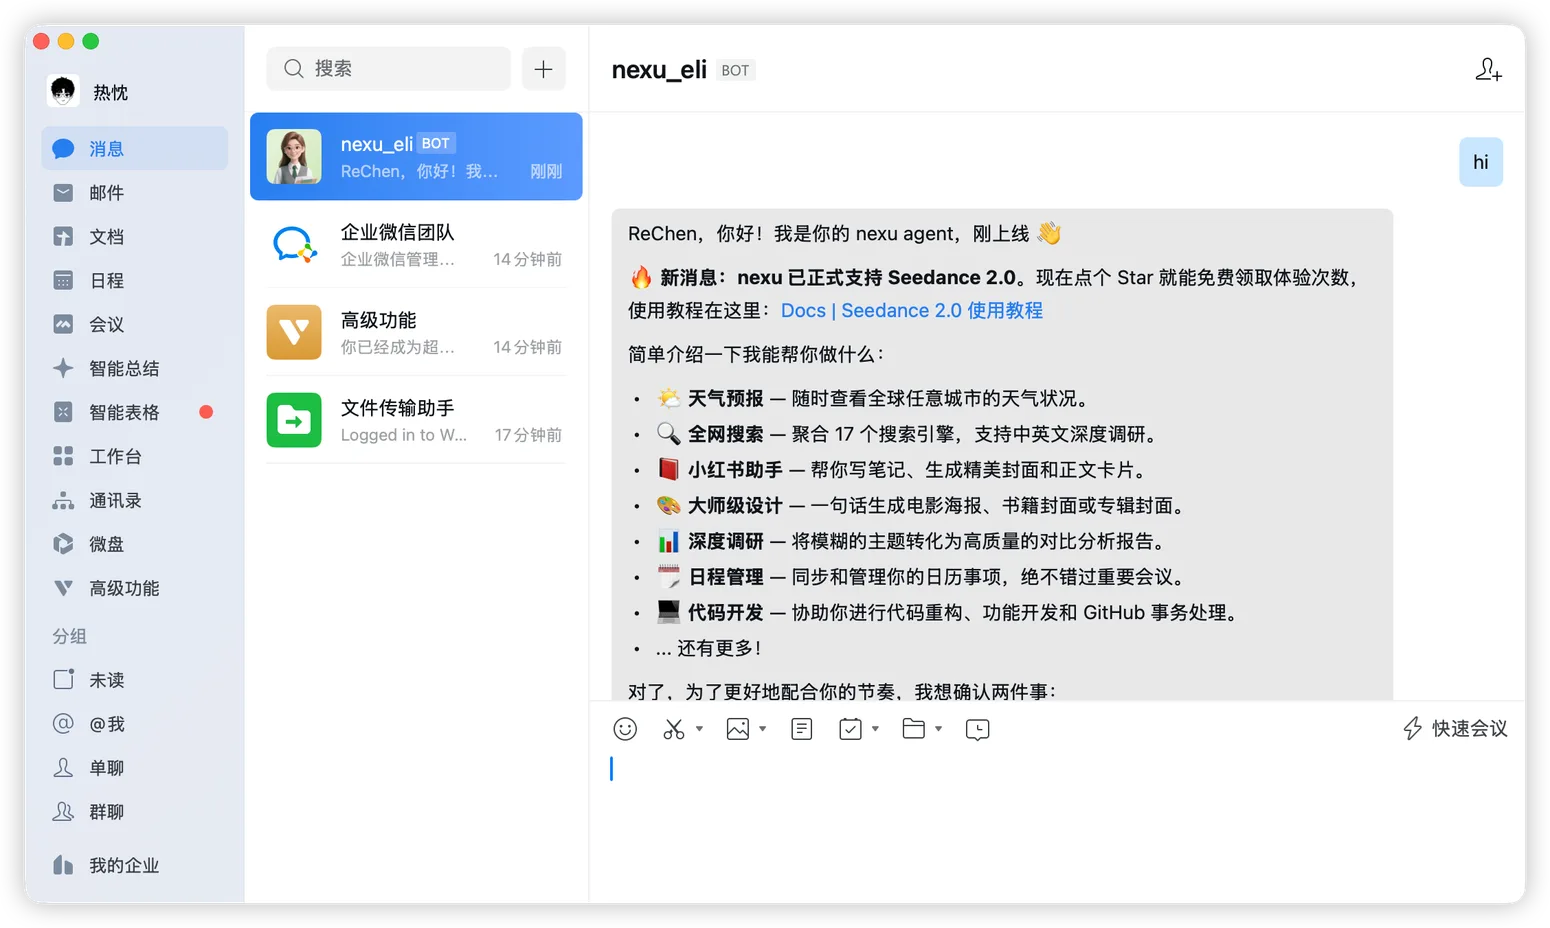Open the scheduled message icon
1550x928 pixels.
[x=977, y=729]
